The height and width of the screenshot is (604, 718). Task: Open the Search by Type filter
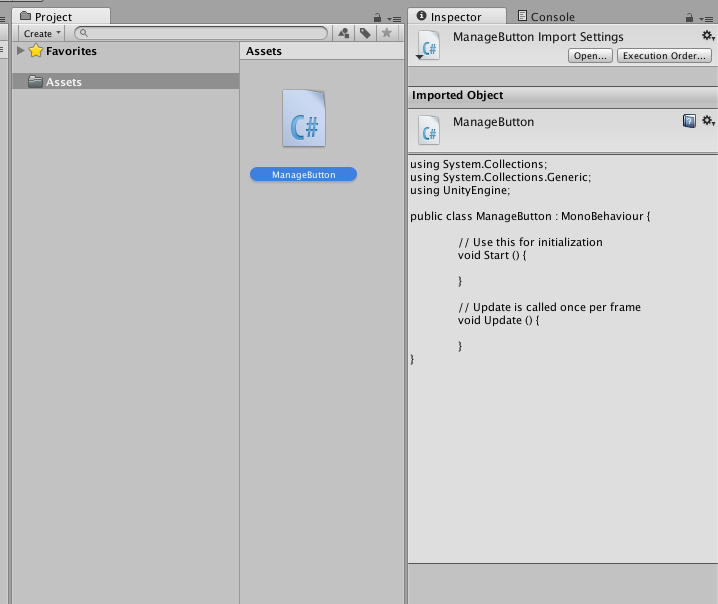coord(343,33)
